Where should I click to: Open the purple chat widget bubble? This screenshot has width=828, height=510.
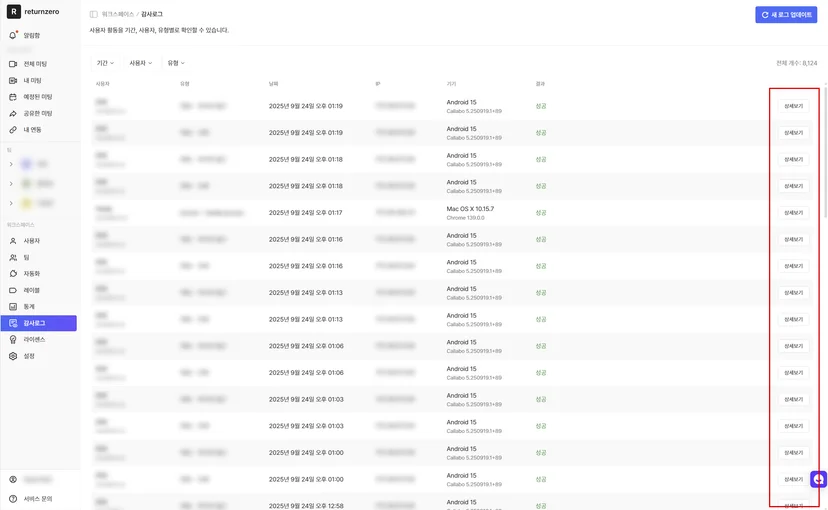pos(818,479)
